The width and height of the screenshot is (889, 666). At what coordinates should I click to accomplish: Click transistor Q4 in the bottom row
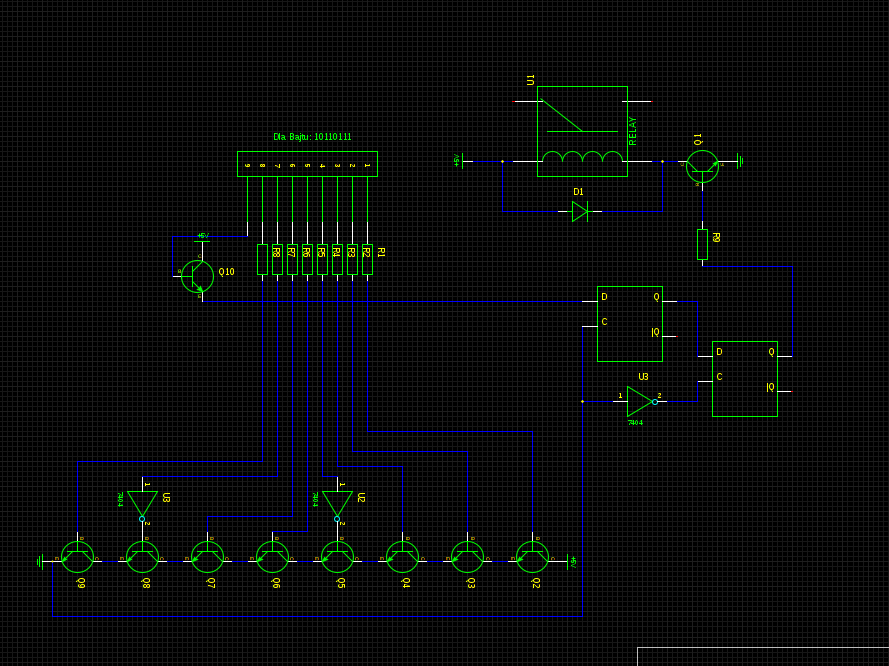[402, 557]
